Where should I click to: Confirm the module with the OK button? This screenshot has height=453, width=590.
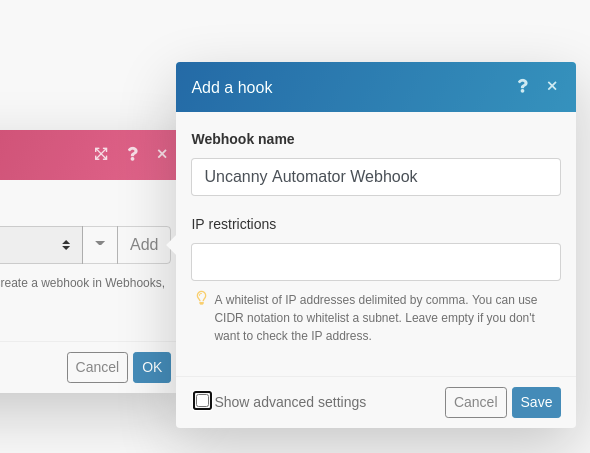coord(152,367)
